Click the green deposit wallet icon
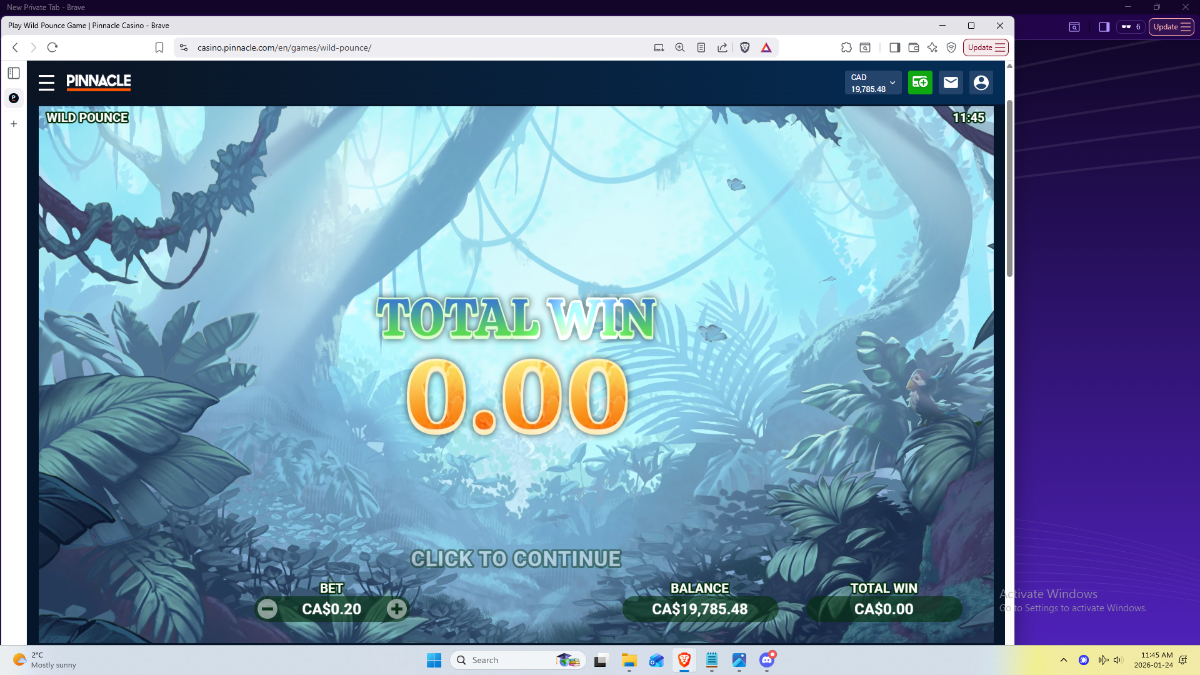This screenshot has height=675, width=1200. coord(919,83)
